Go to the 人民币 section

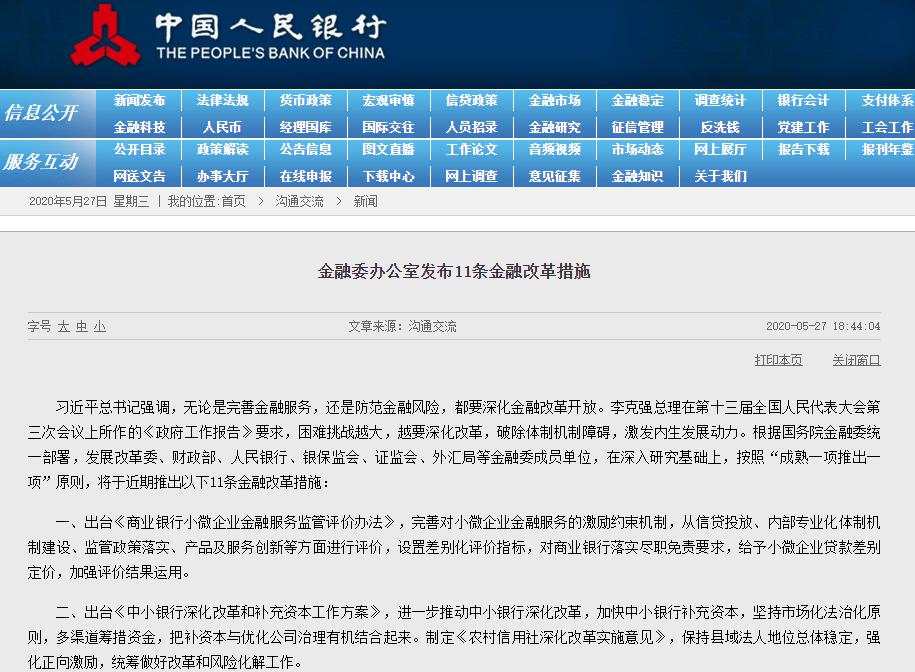222,127
